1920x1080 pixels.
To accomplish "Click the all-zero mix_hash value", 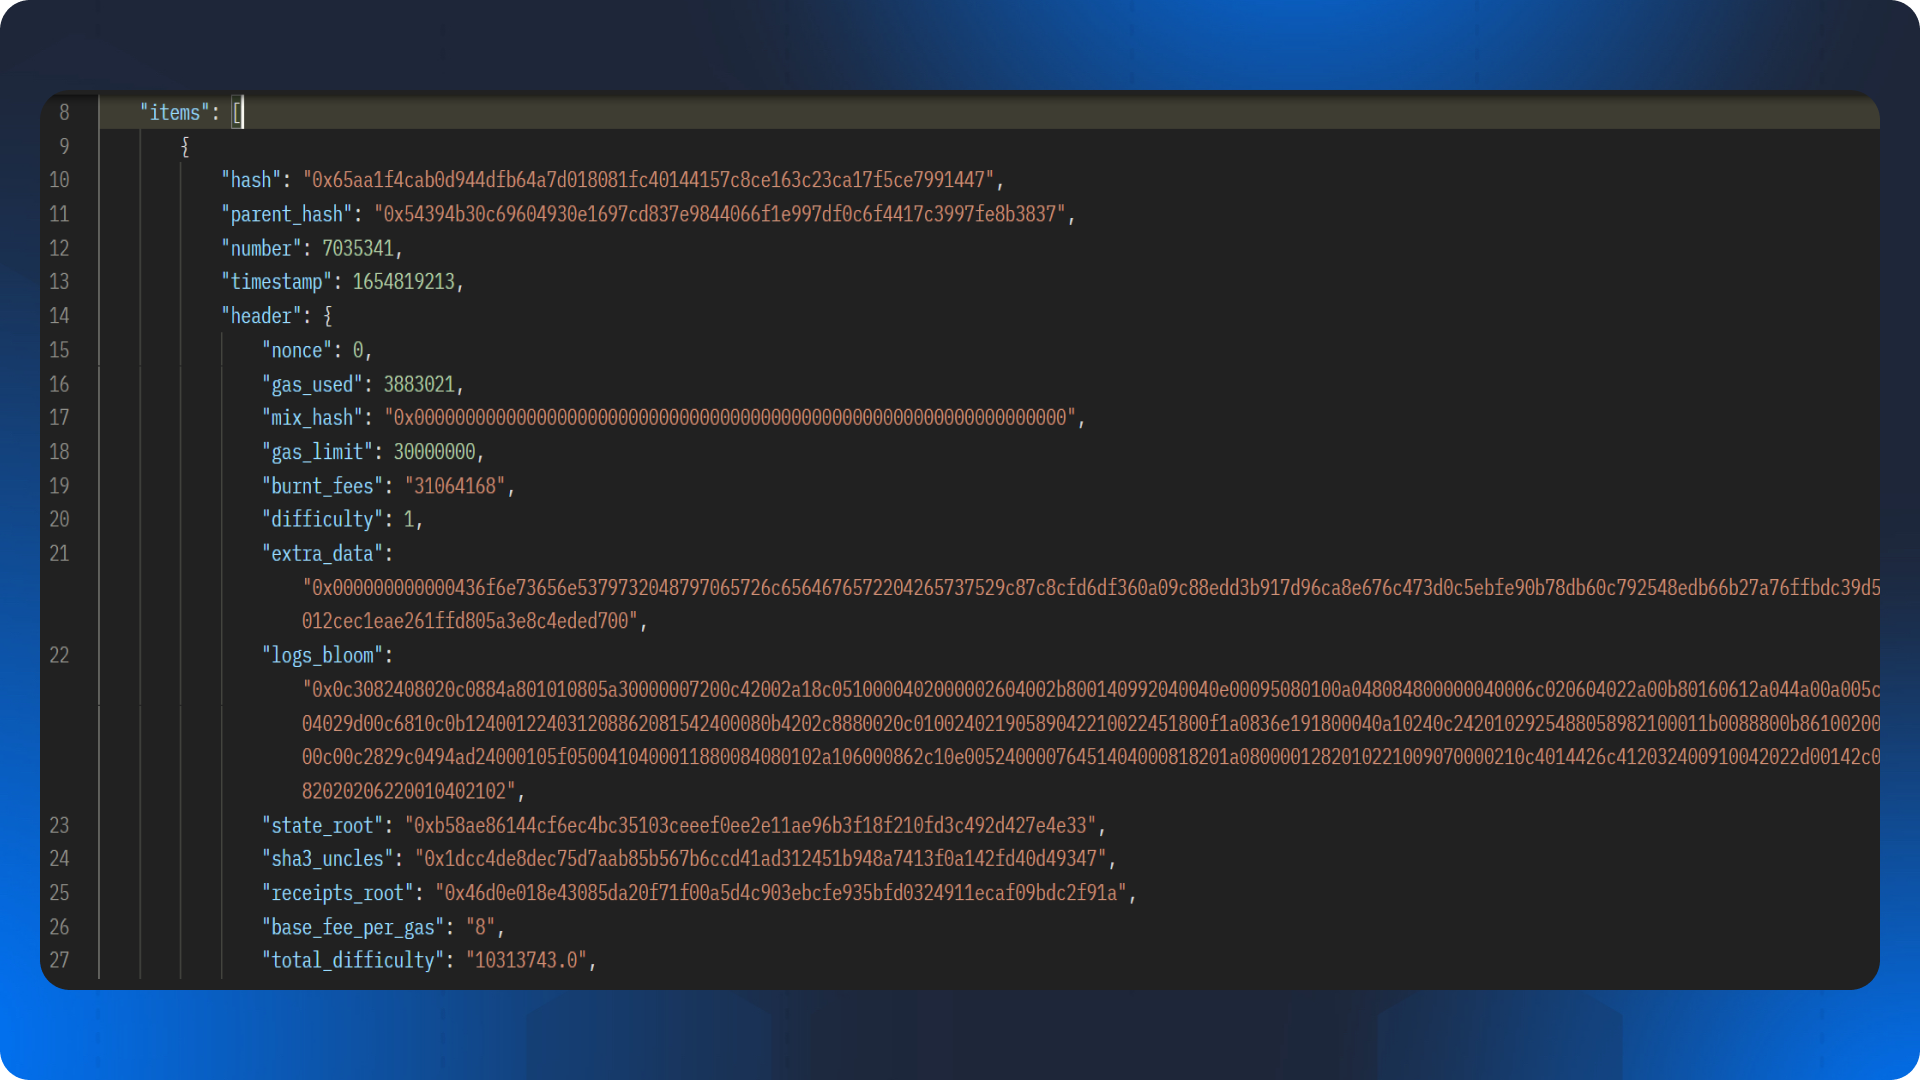I will coord(730,418).
